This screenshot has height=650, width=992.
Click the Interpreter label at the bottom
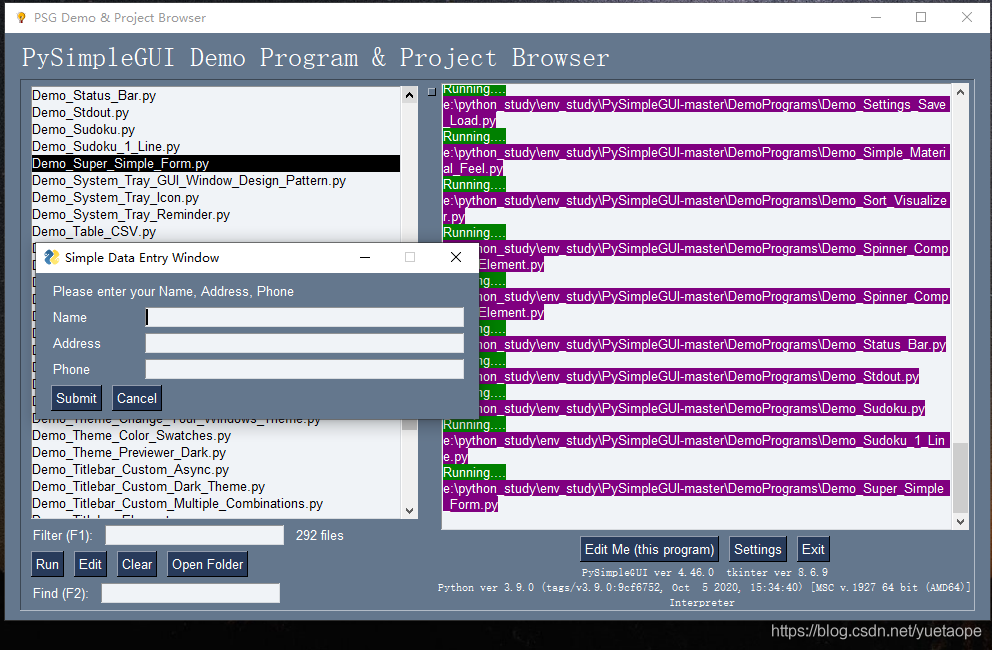click(702, 603)
